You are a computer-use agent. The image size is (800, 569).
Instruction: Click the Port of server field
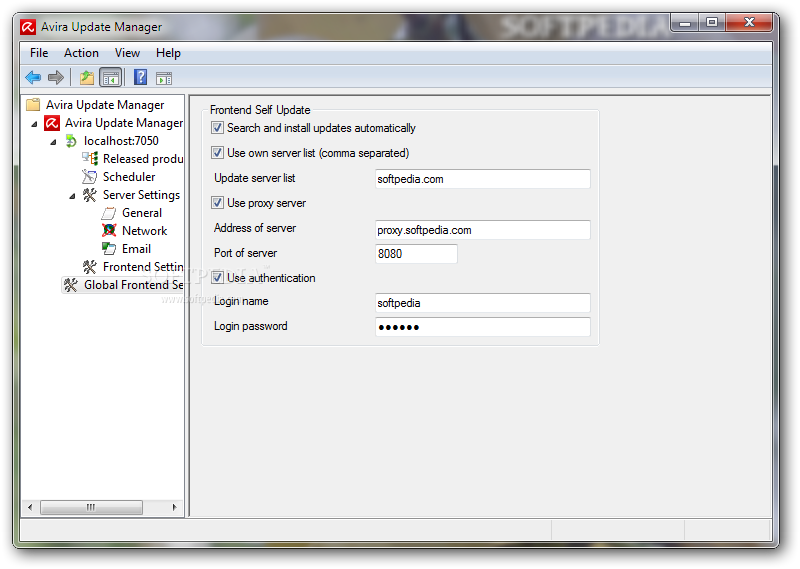(416, 254)
